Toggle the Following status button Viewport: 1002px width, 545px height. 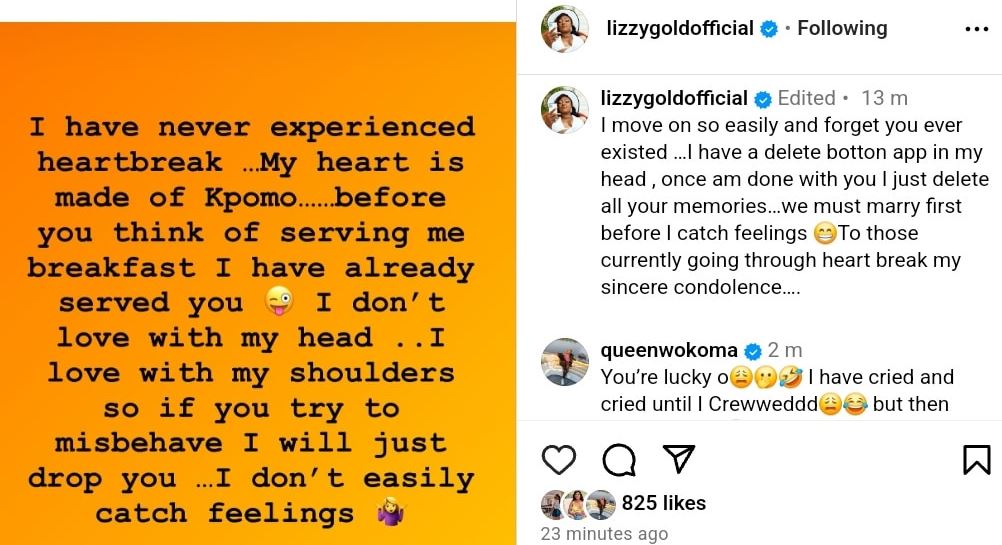[842, 28]
